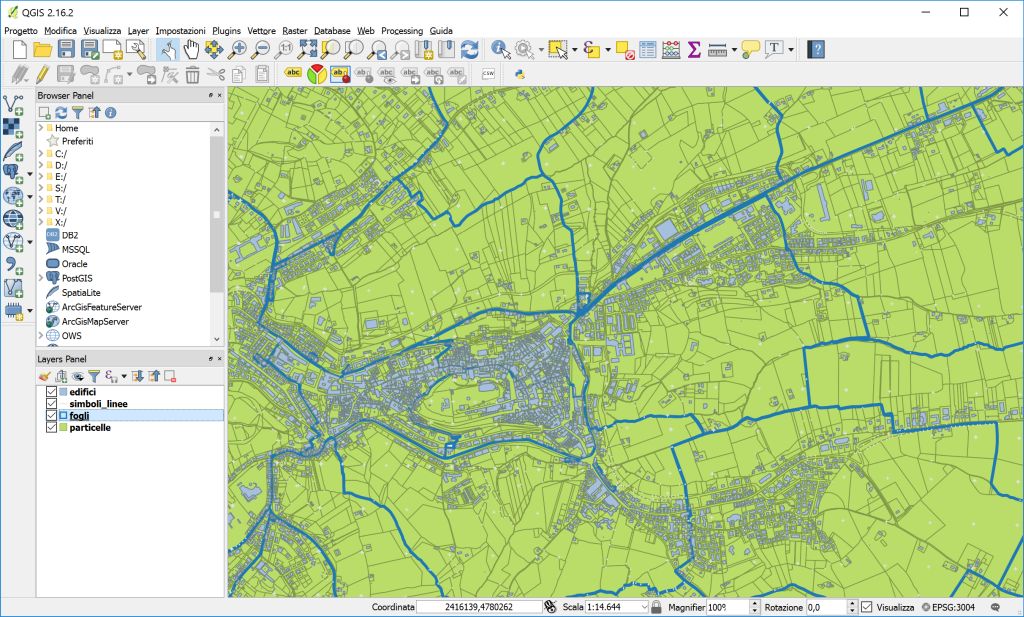
Task: Open Help contents with the question mark icon
Action: [816, 50]
